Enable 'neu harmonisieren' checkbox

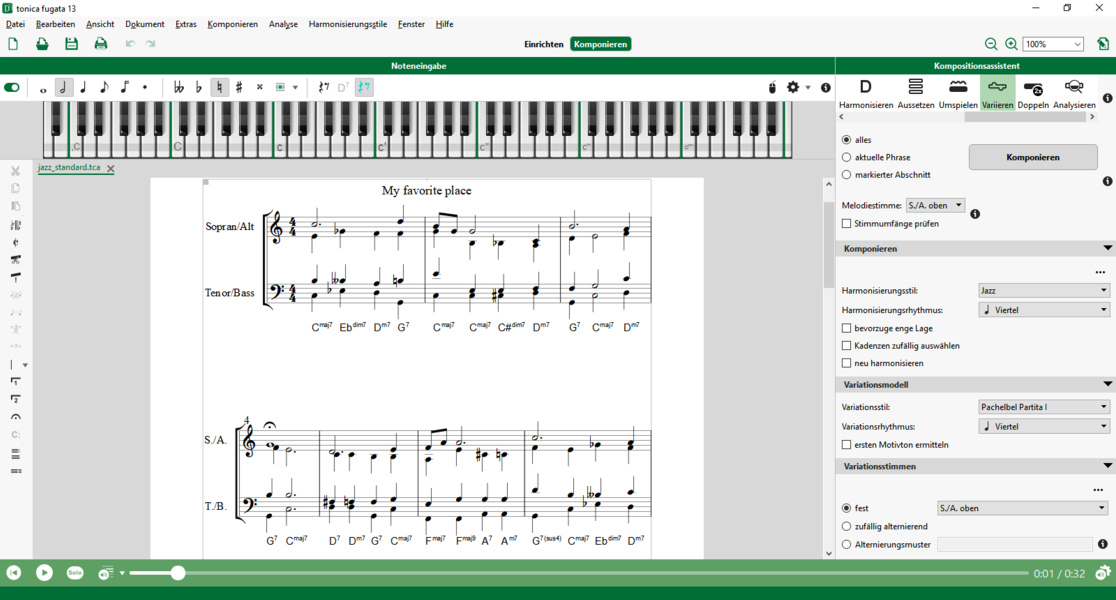click(x=846, y=363)
